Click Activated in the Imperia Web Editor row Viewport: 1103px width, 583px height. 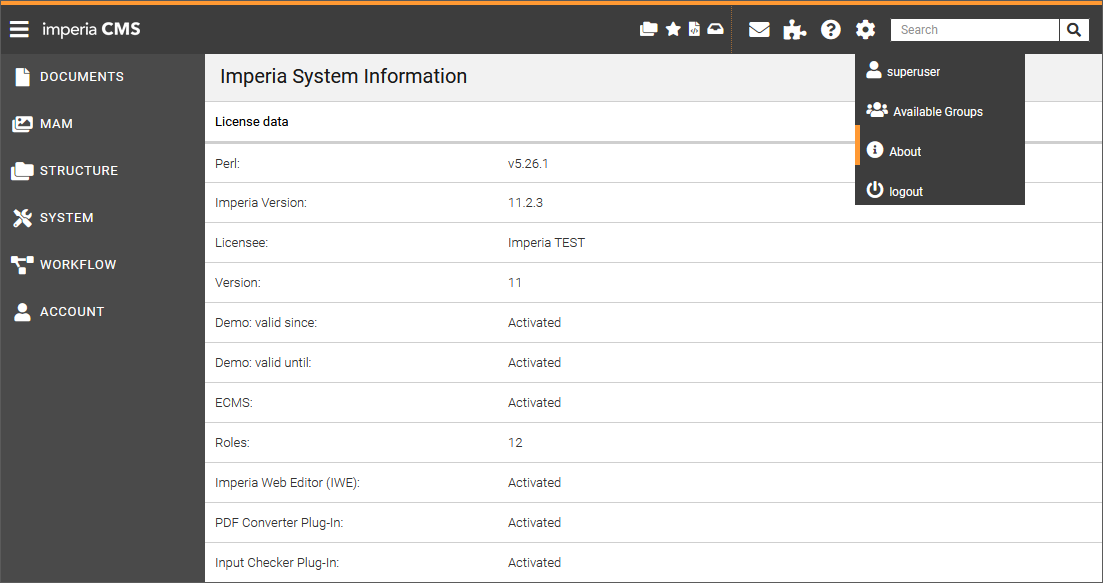tap(535, 482)
